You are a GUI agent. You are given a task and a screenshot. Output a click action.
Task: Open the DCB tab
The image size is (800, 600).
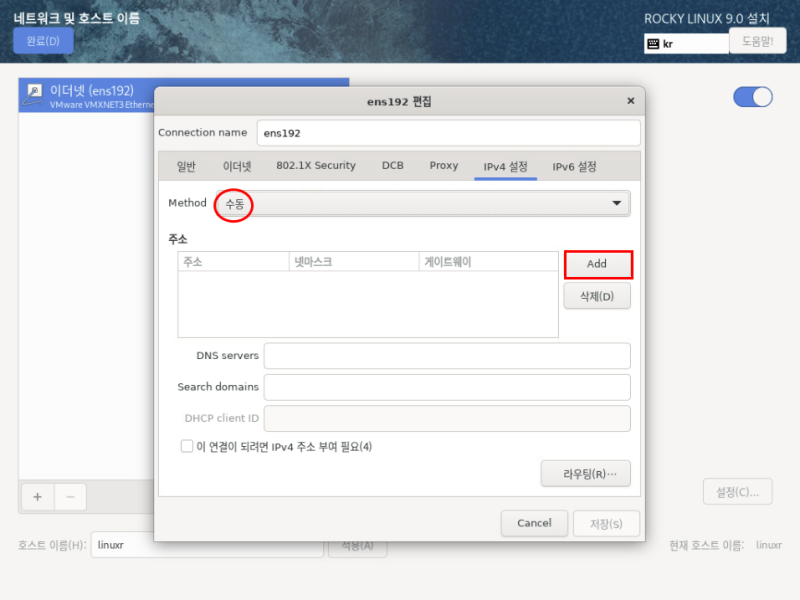(x=392, y=166)
